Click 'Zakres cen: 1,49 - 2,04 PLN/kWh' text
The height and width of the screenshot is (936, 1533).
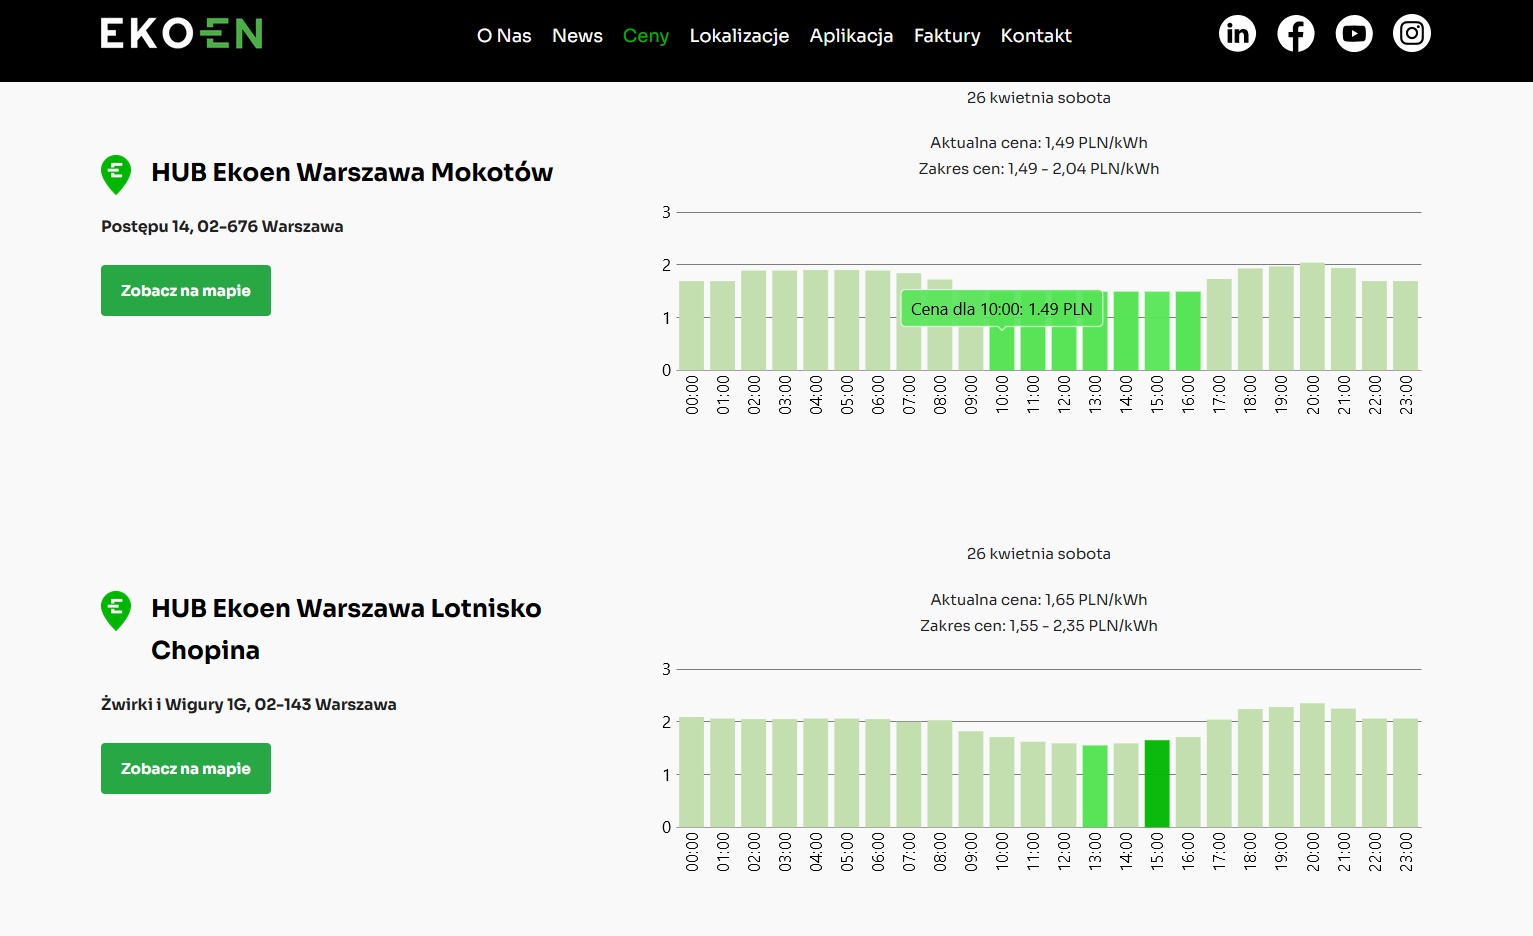click(x=1039, y=169)
